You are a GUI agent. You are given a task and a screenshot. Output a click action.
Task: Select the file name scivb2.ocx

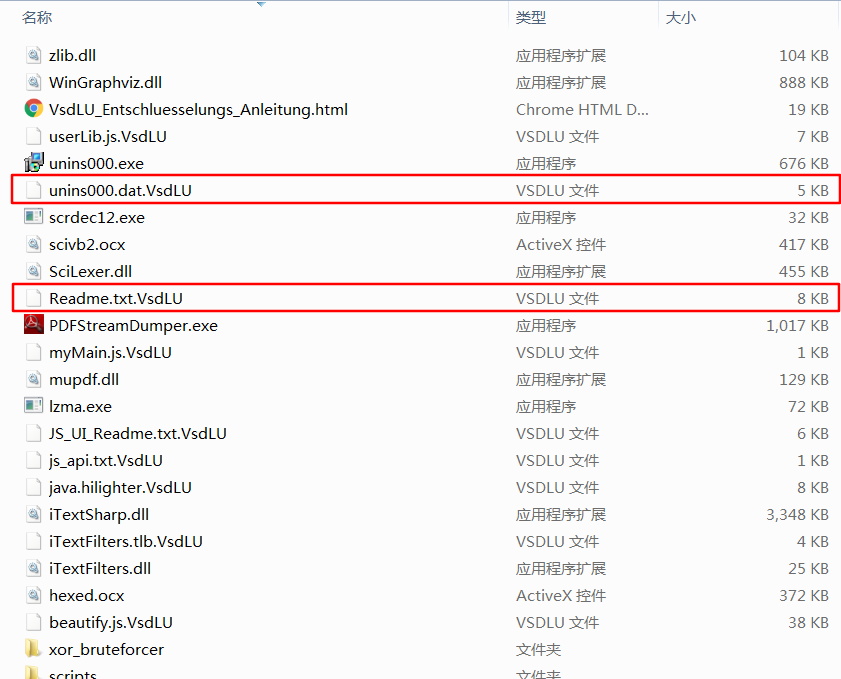(87, 244)
